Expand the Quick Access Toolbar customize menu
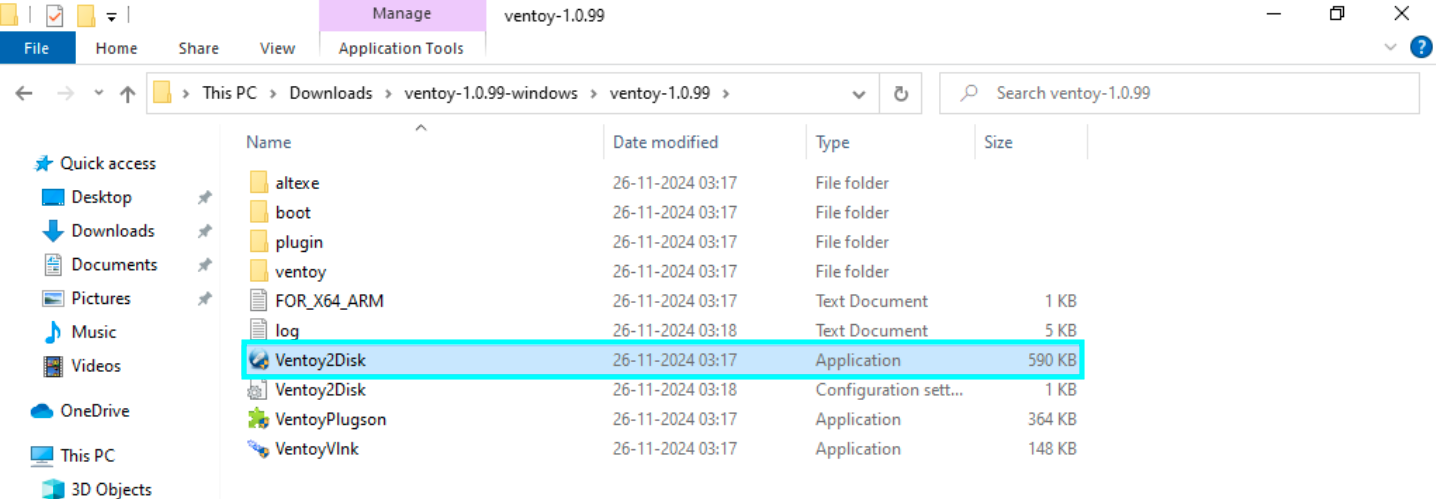This screenshot has height=499, width=1436. (110, 16)
